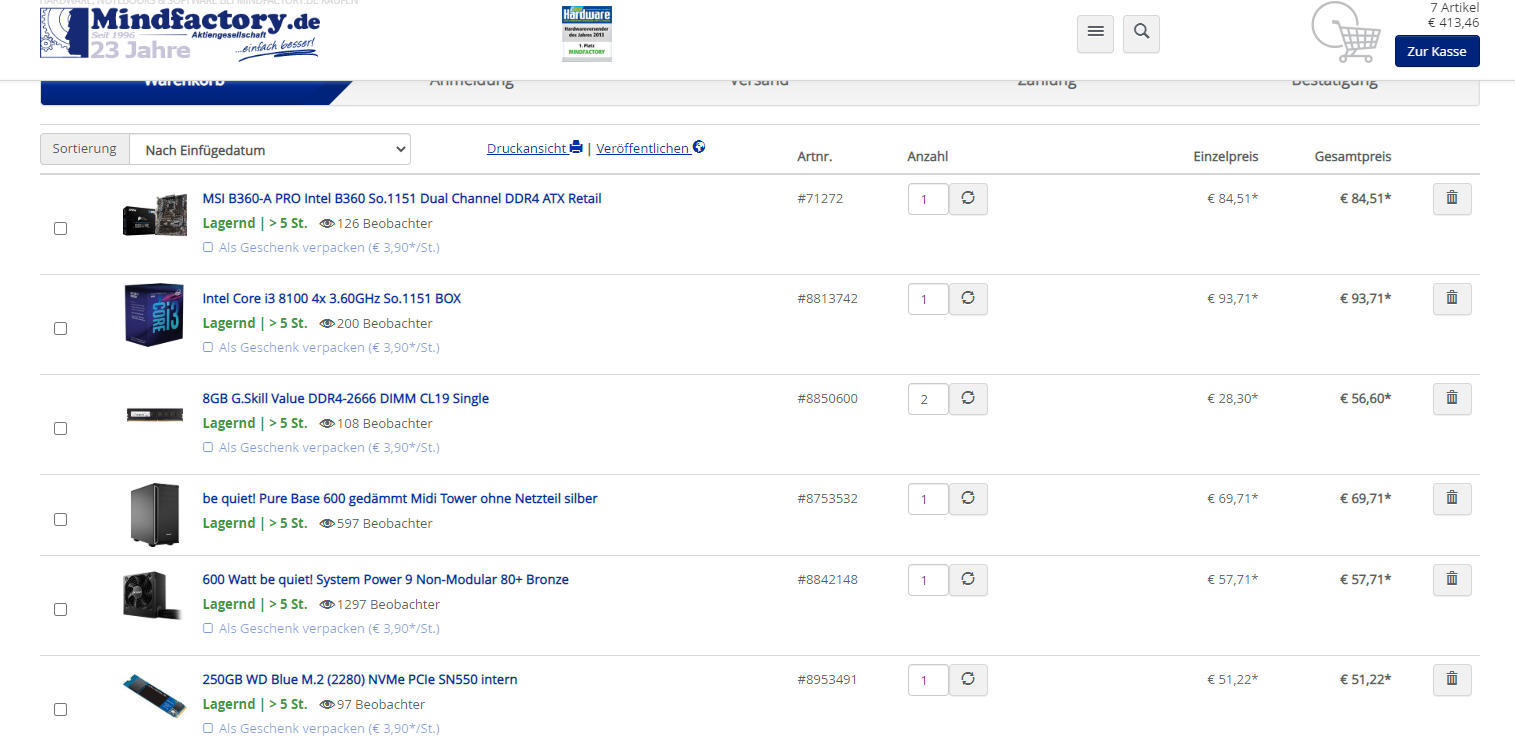1515x750 pixels.
Task: Click the Mindfactory.de logo
Action: [180, 33]
